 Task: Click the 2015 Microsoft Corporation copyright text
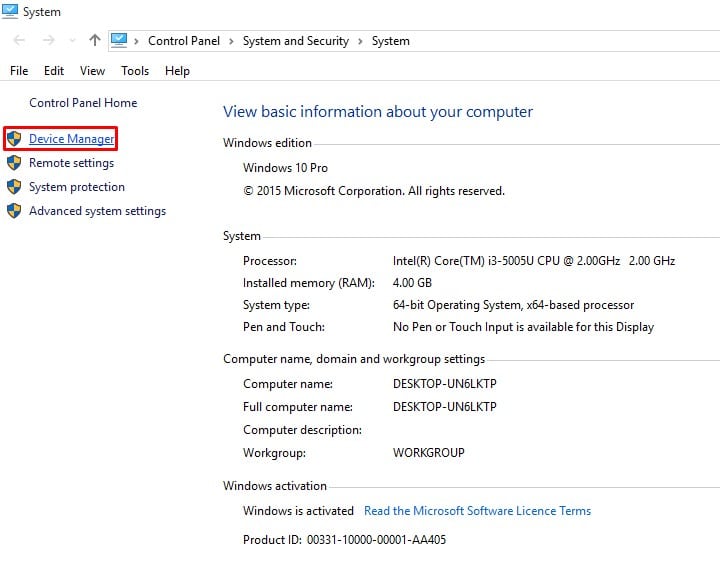coord(374,191)
